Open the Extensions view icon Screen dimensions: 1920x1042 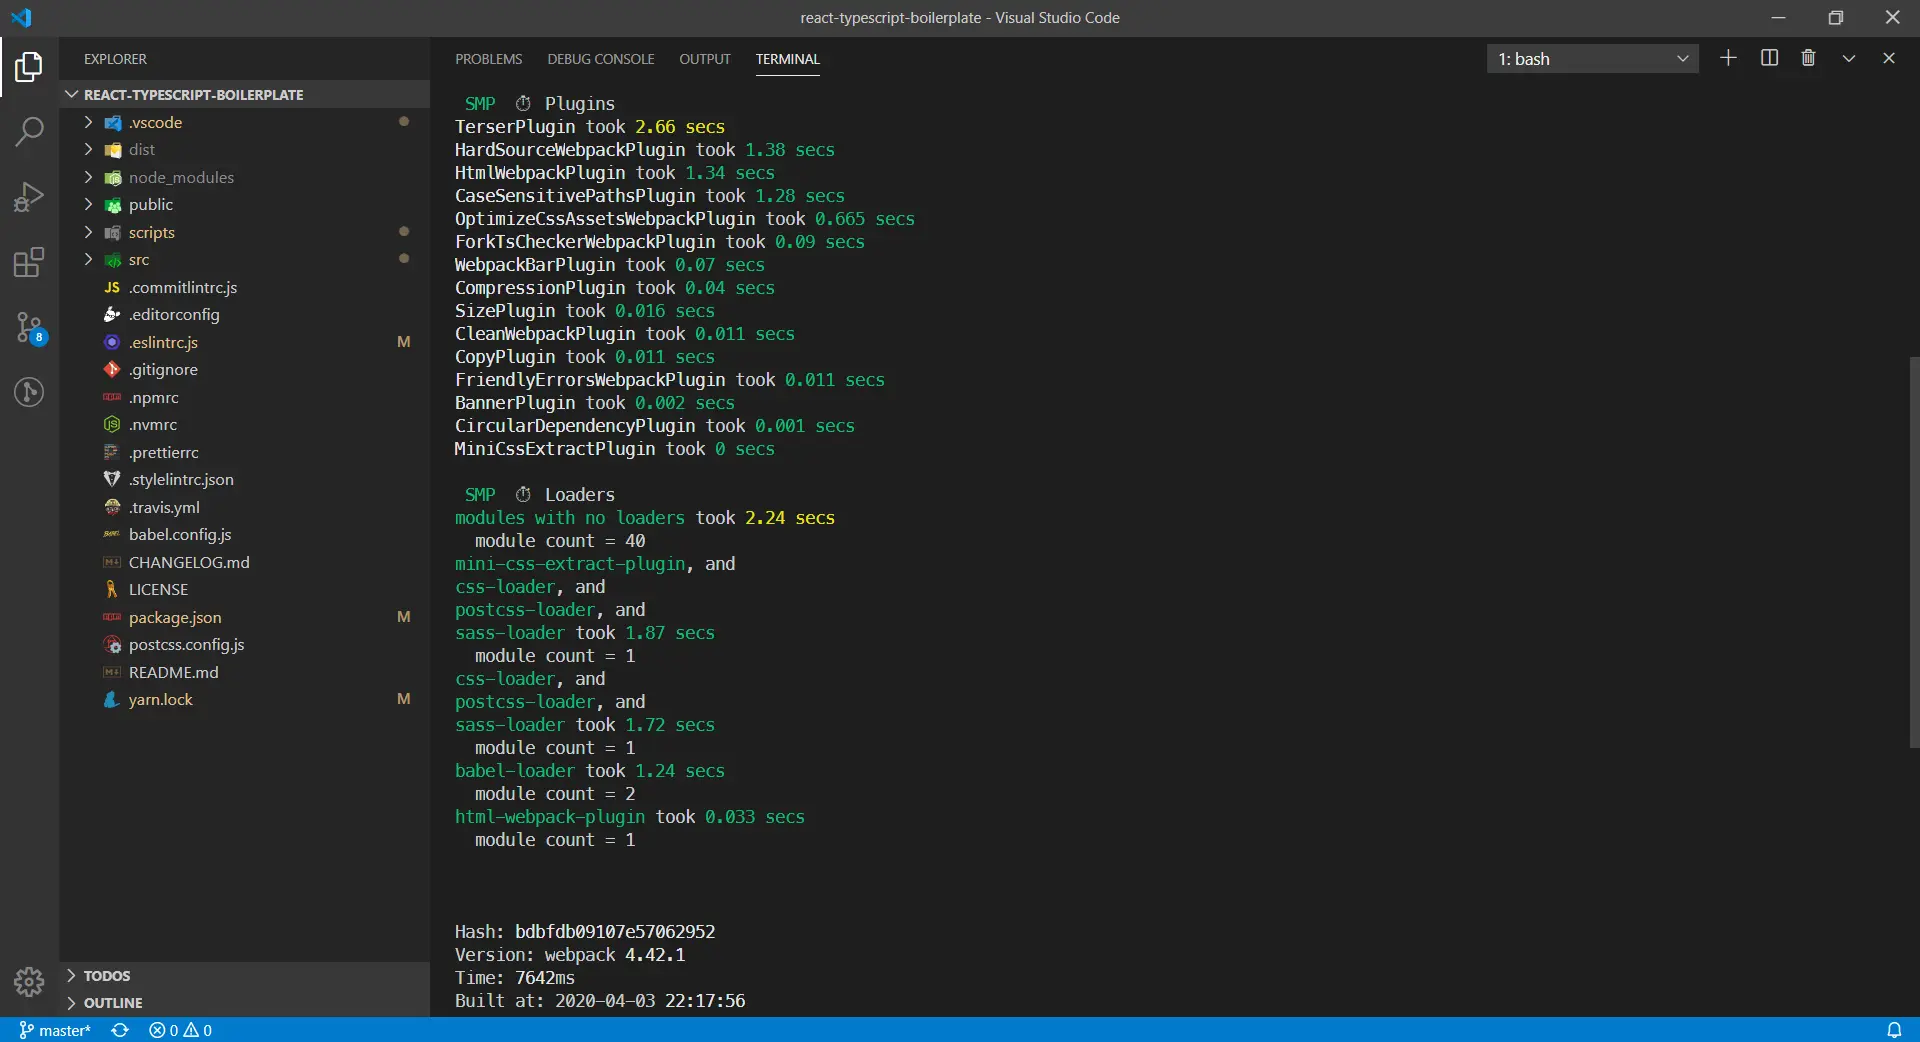click(29, 262)
